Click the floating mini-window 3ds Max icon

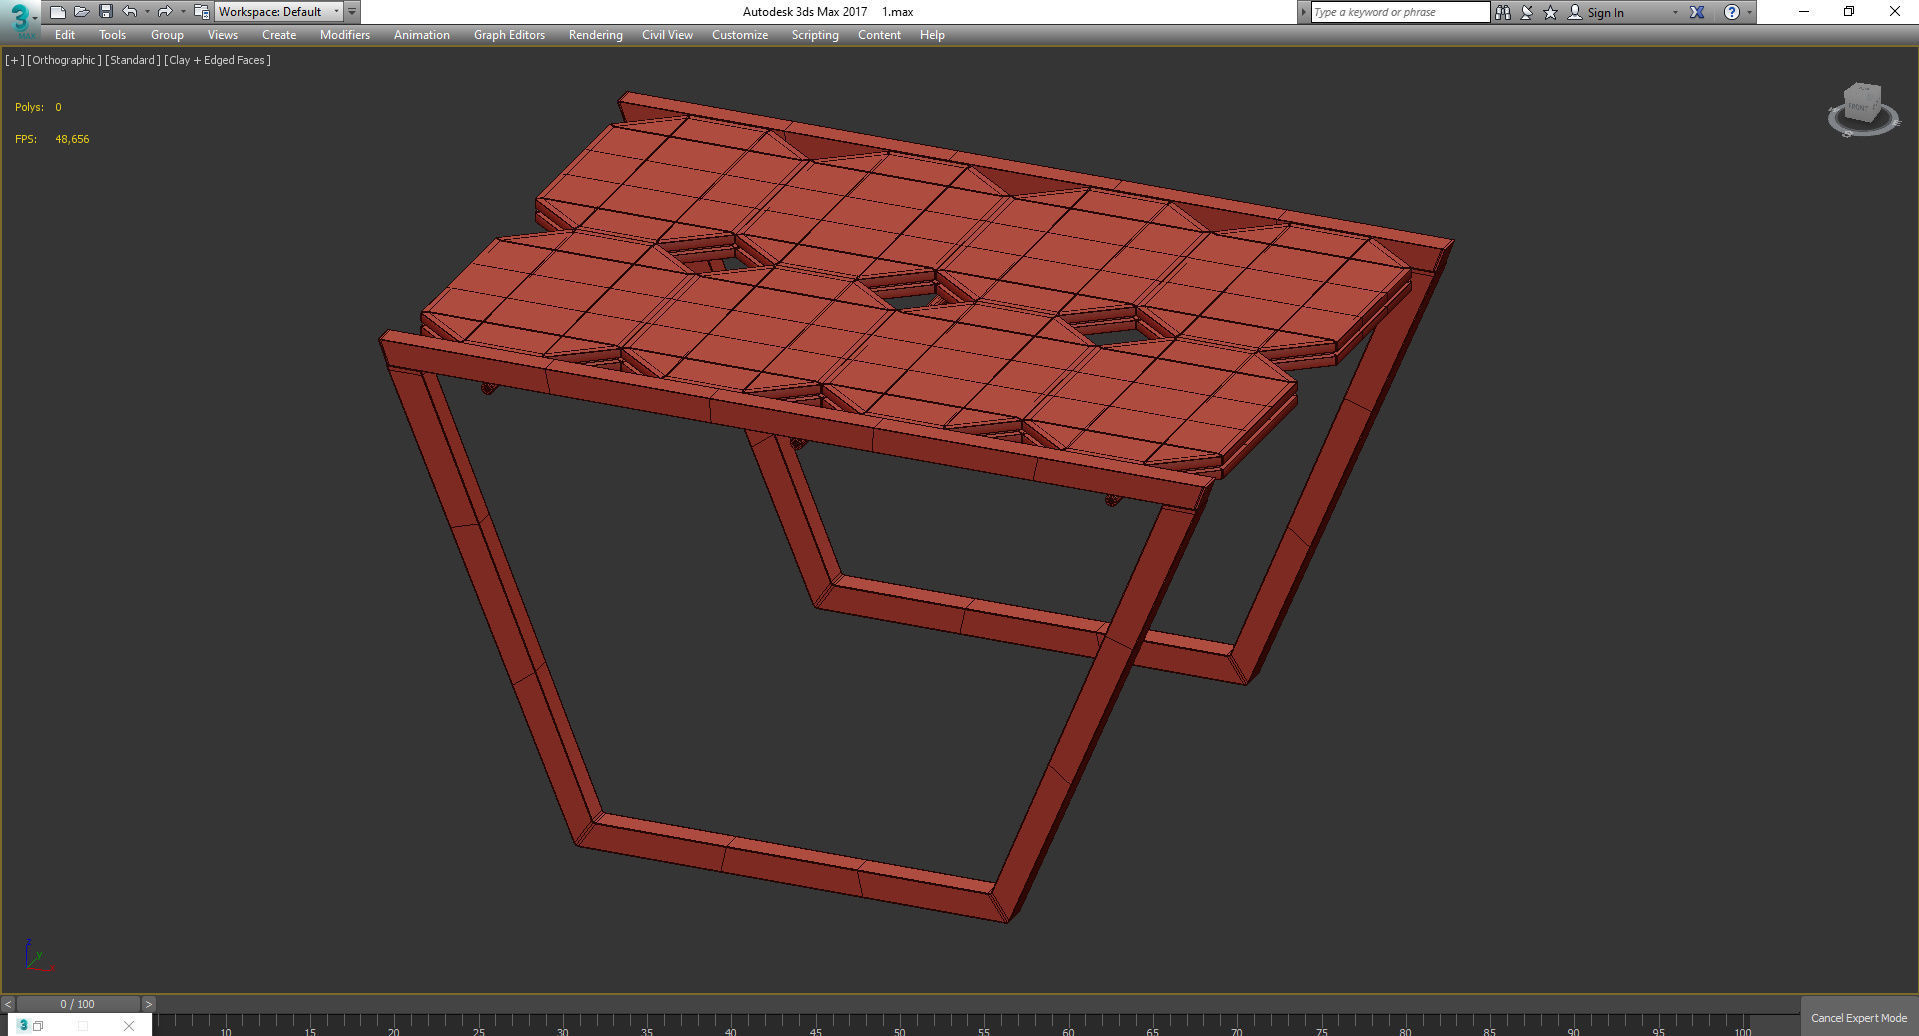[x=23, y=1025]
